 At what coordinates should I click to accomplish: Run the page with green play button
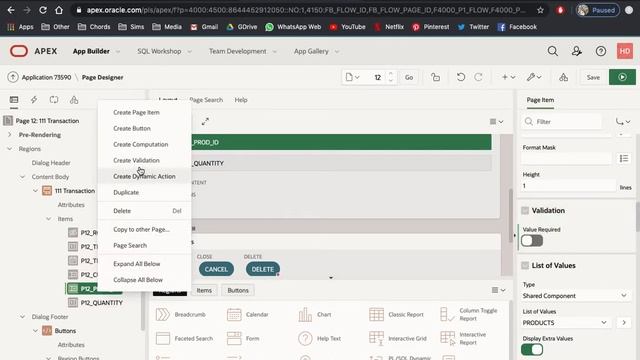(x=622, y=77)
